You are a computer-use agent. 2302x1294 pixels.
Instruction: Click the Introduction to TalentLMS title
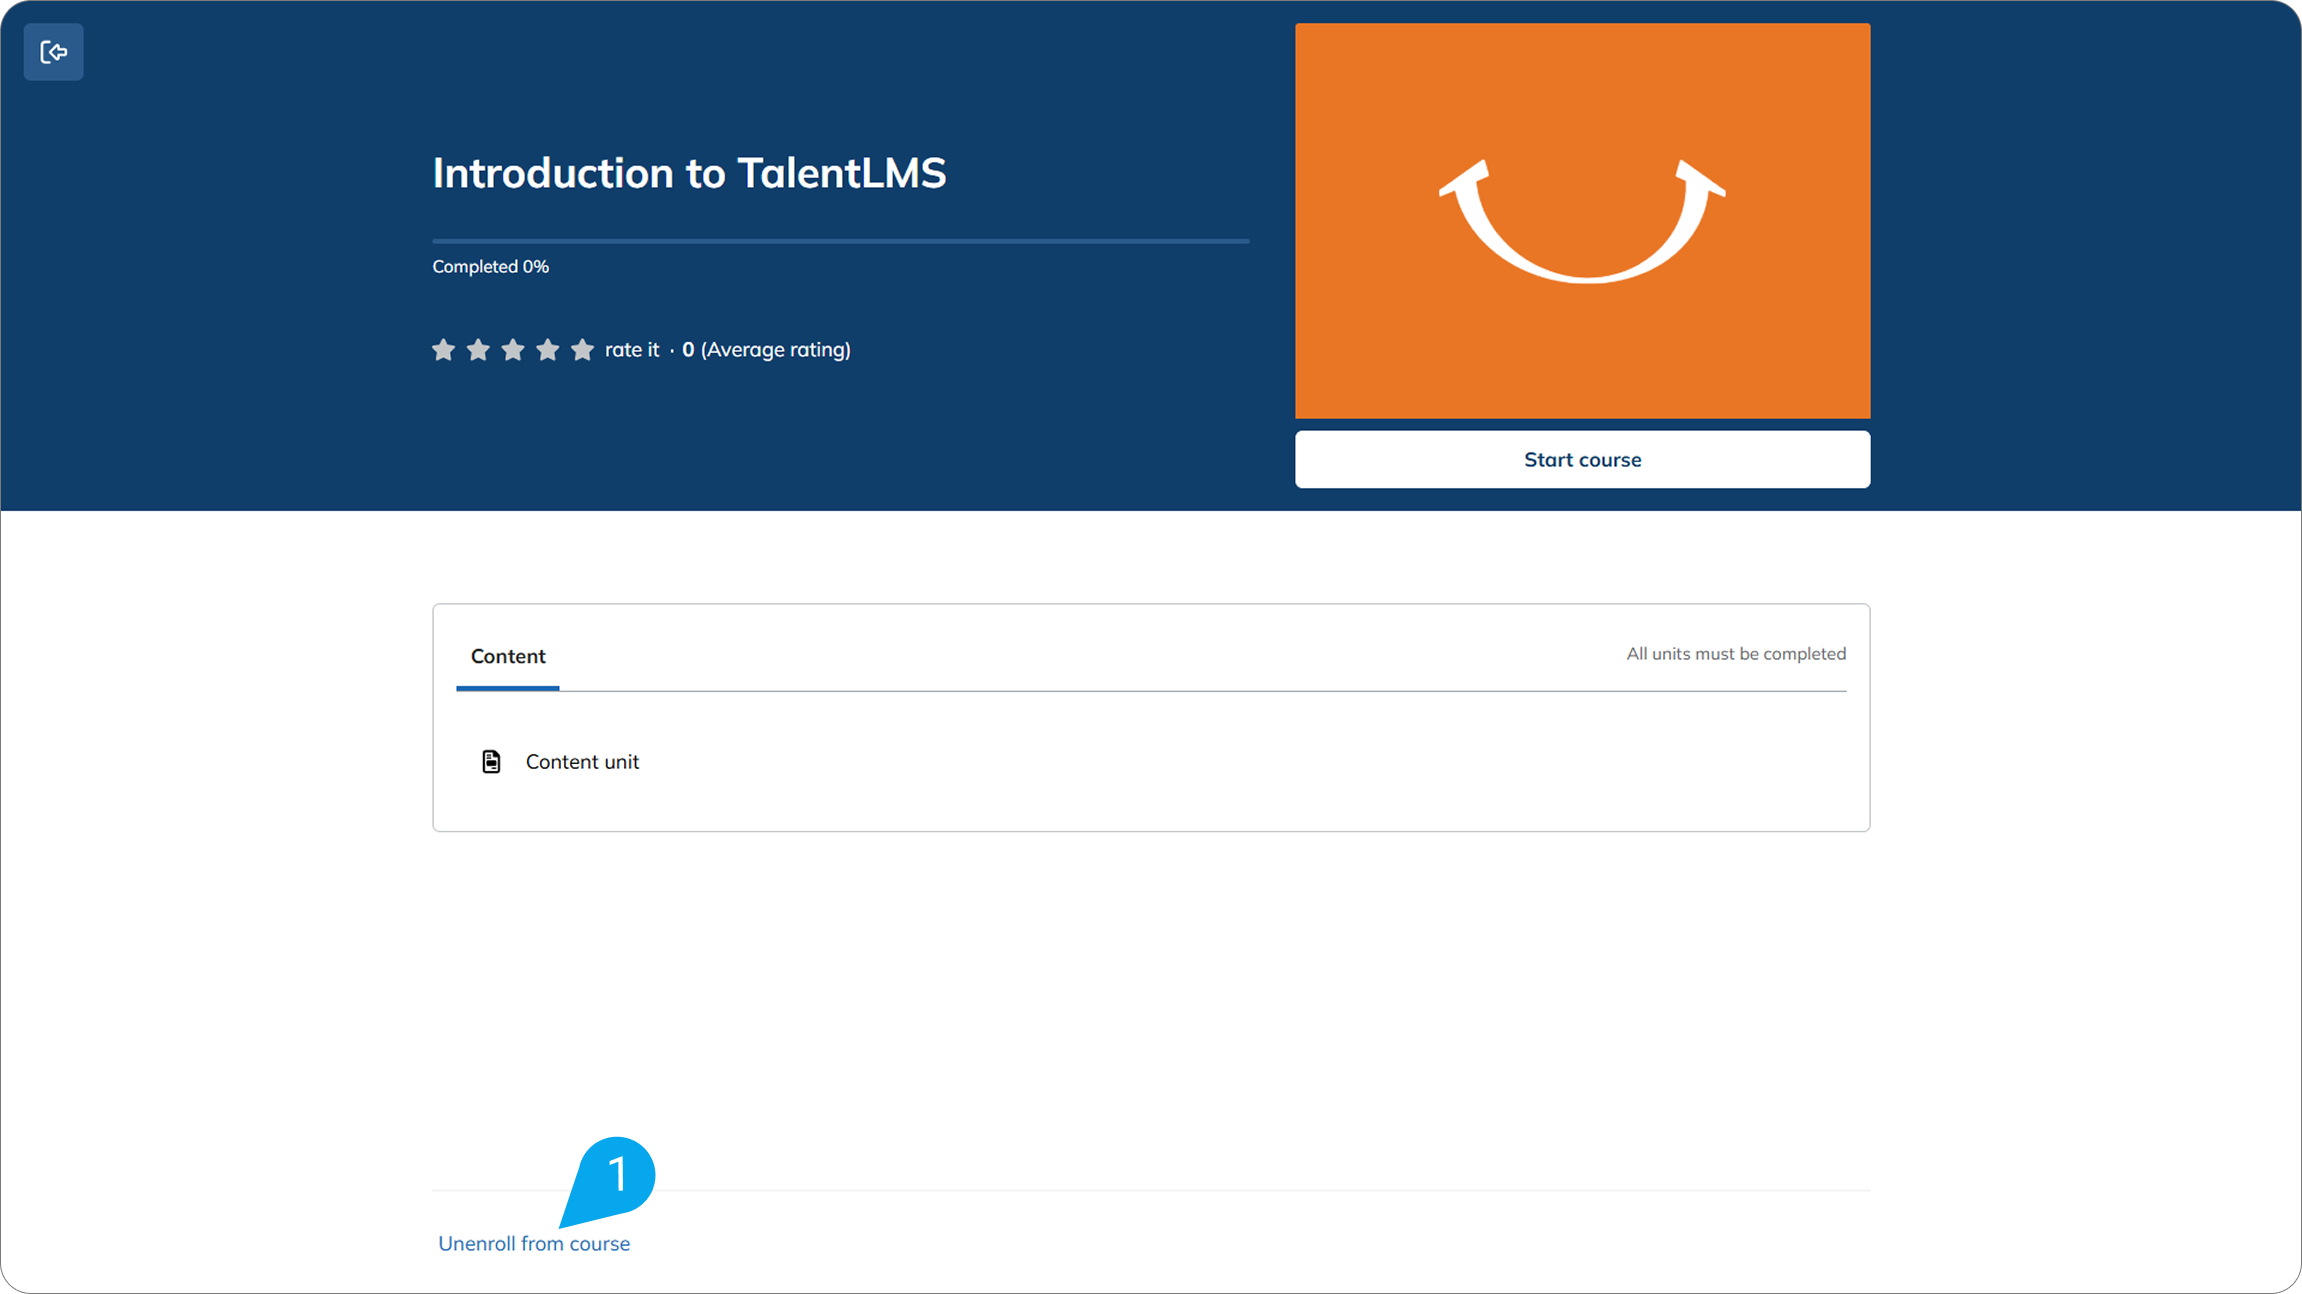click(689, 173)
